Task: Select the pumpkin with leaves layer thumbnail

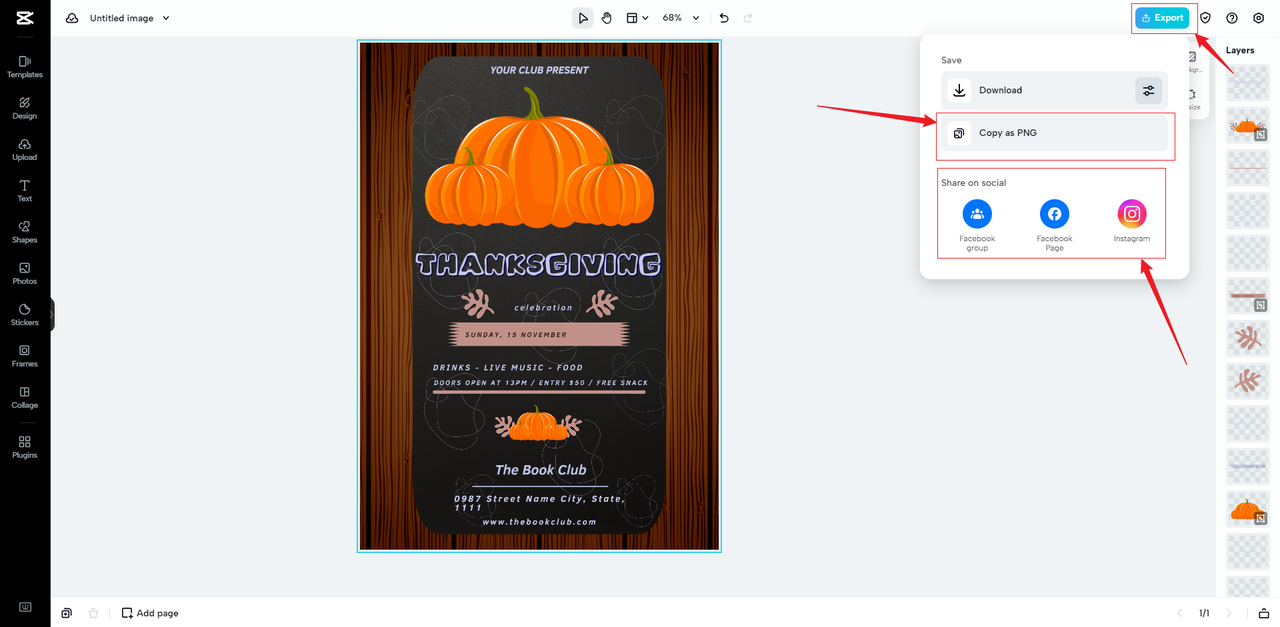Action: [x=1247, y=124]
